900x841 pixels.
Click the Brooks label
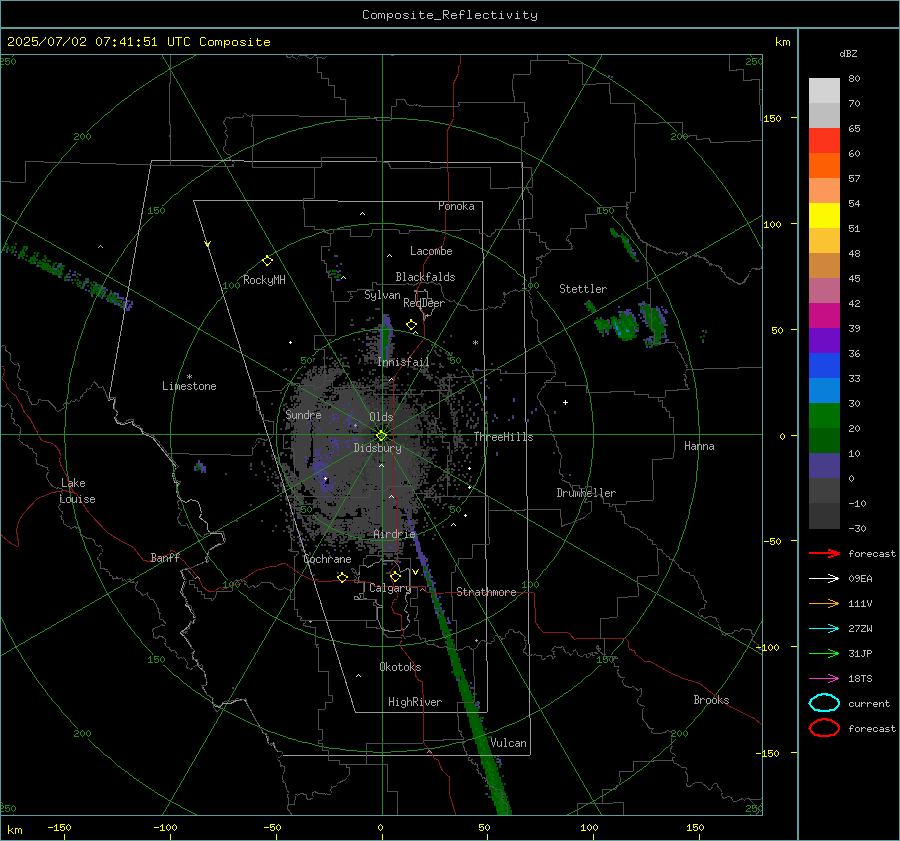pyautogui.click(x=711, y=700)
